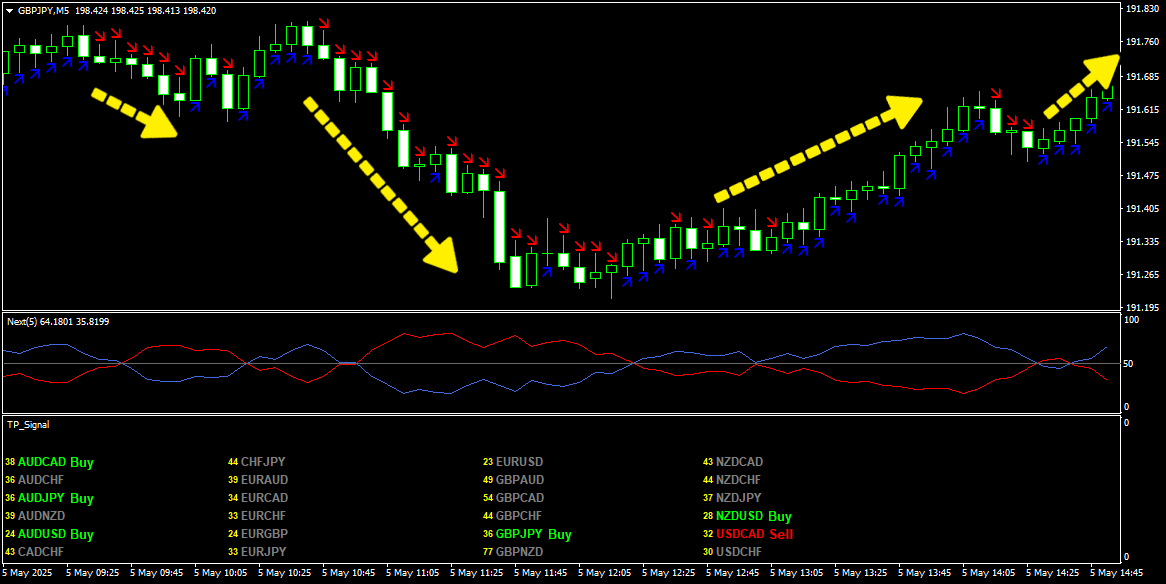Screen dimensions: 1166x584
Task: Click the short downward yellow dashed arrow
Action: point(134,113)
